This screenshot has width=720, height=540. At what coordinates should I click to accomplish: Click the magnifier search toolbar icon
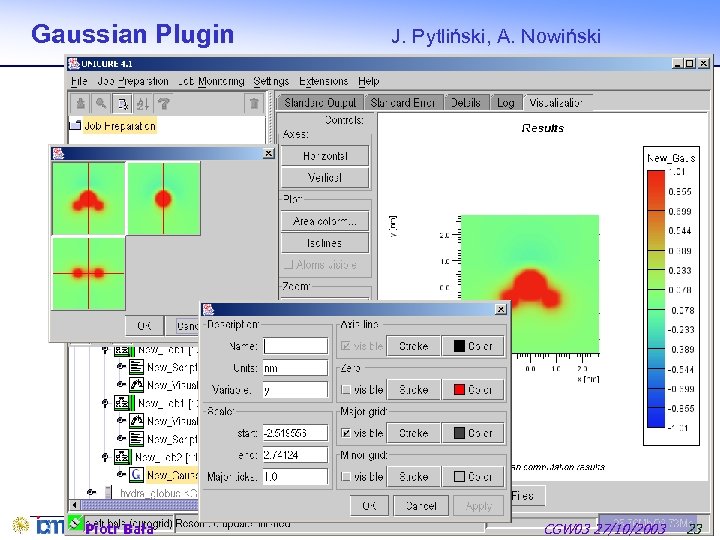coord(101,103)
